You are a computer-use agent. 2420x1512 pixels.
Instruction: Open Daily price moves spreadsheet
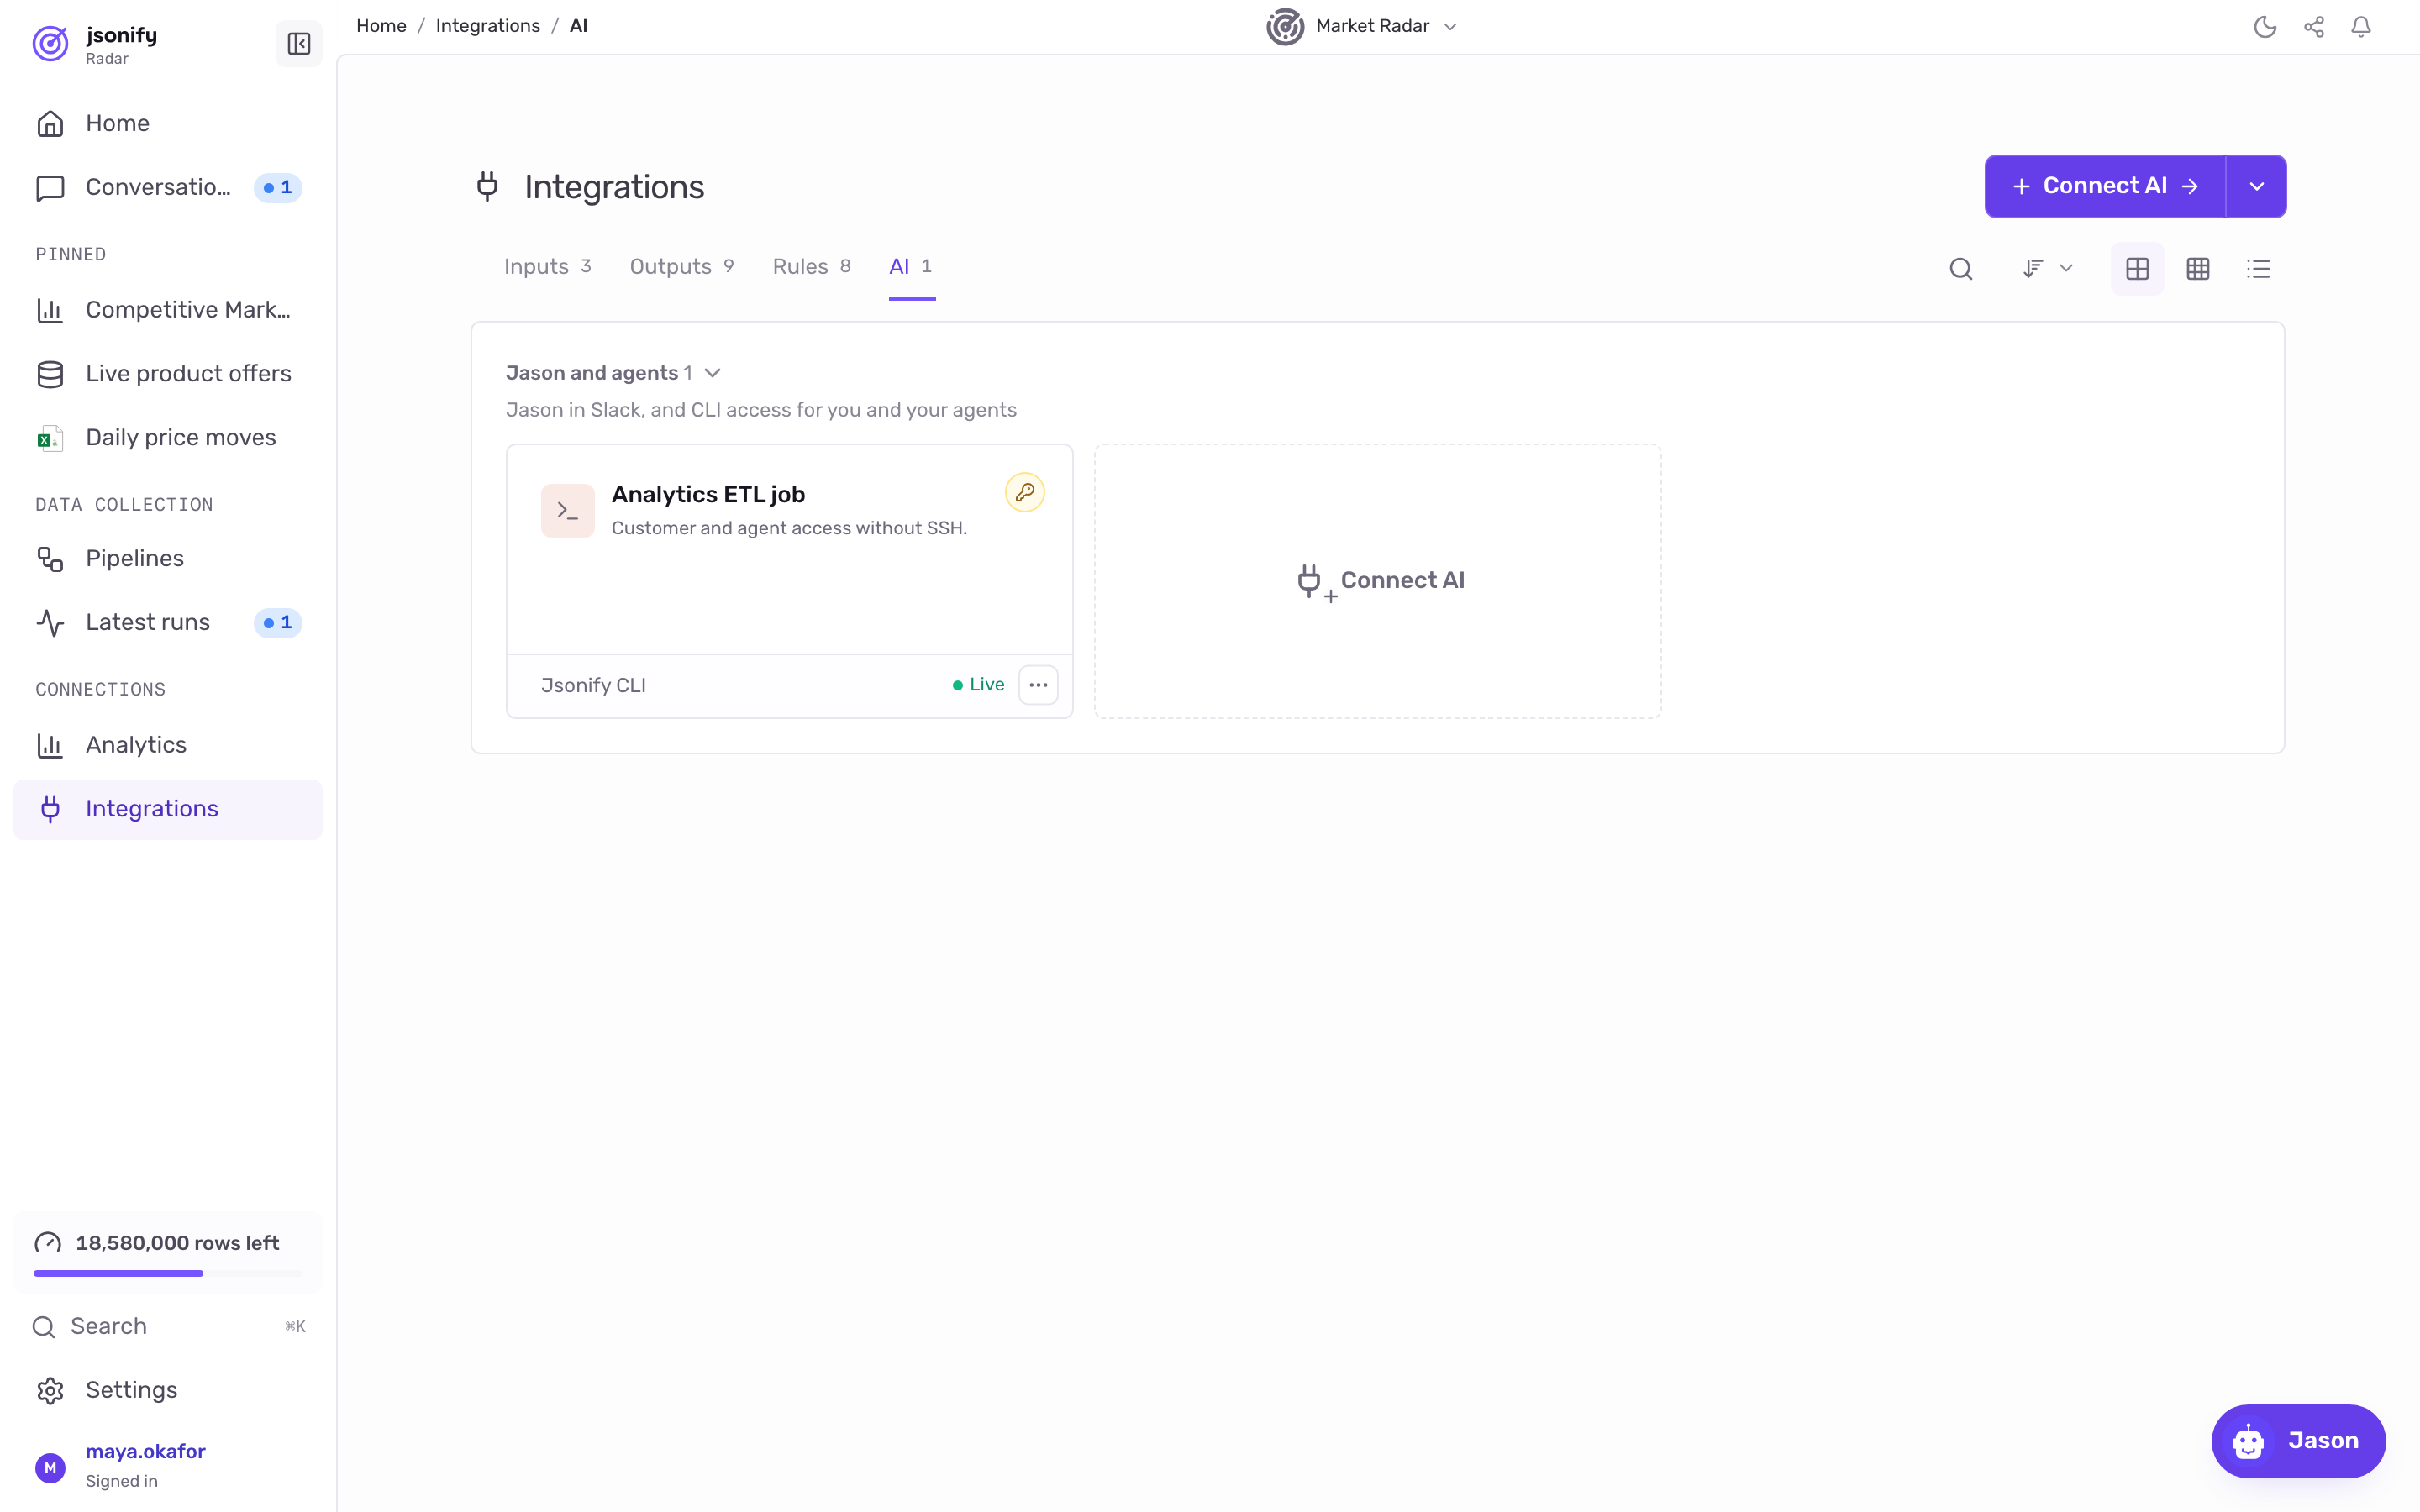(168, 438)
